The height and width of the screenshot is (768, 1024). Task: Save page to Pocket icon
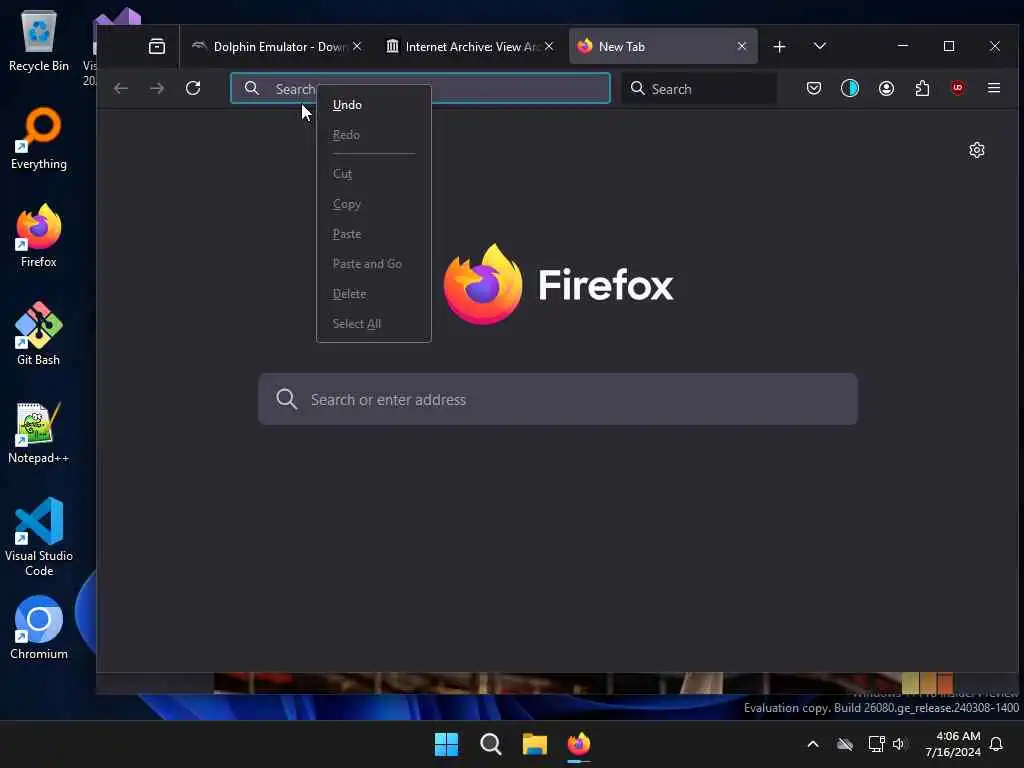814,88
